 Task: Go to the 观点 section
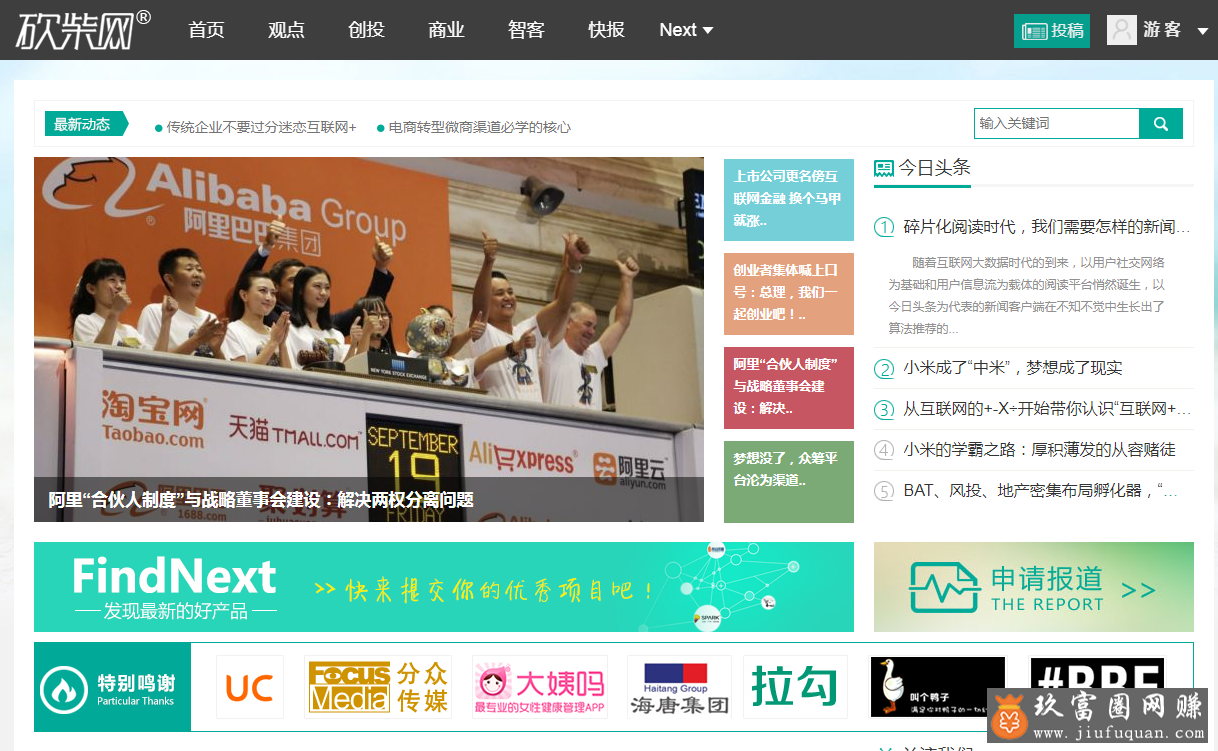tap(286, 30)
